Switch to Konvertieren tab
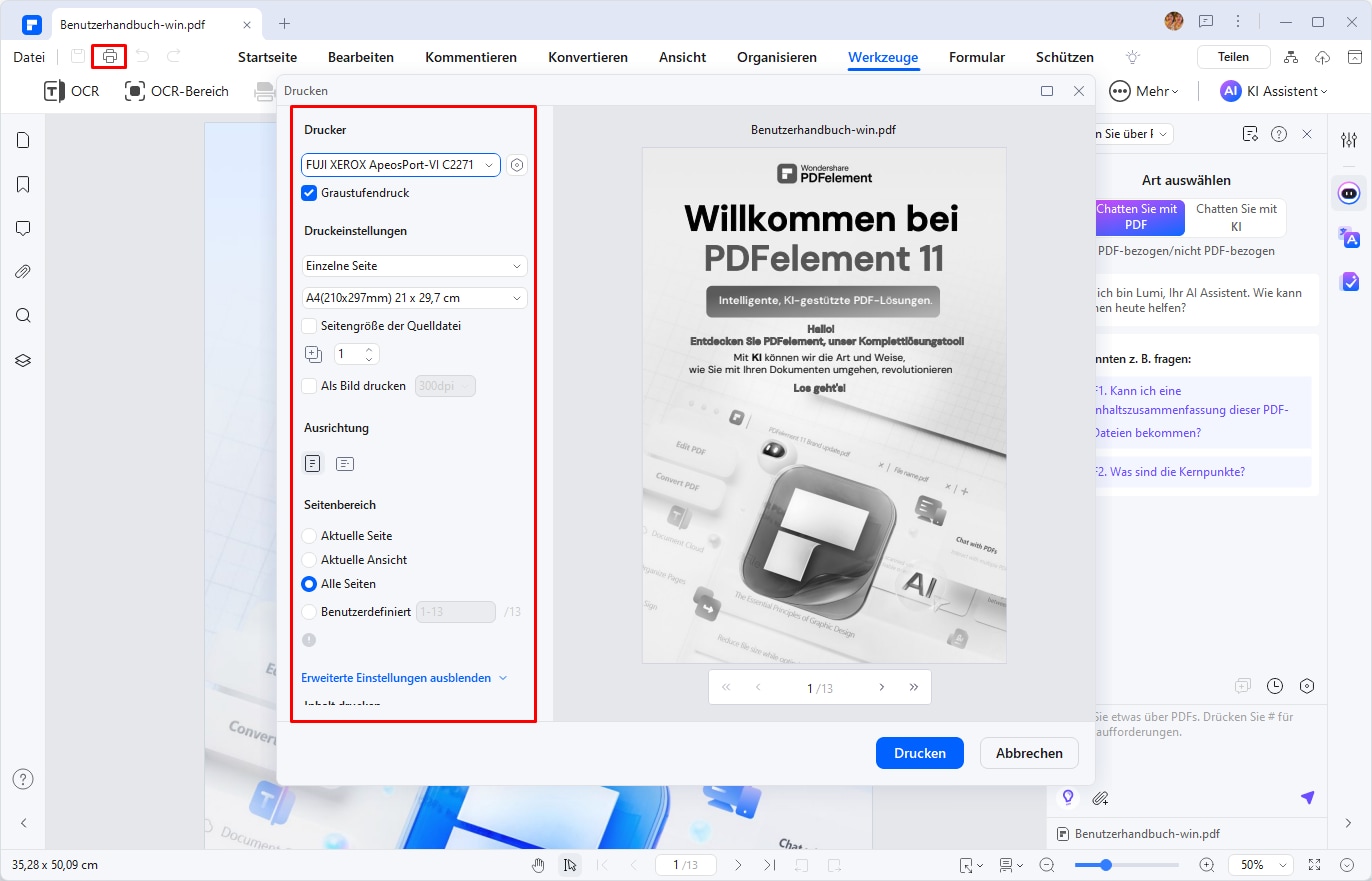The image size is (1372, 881). 588,57
